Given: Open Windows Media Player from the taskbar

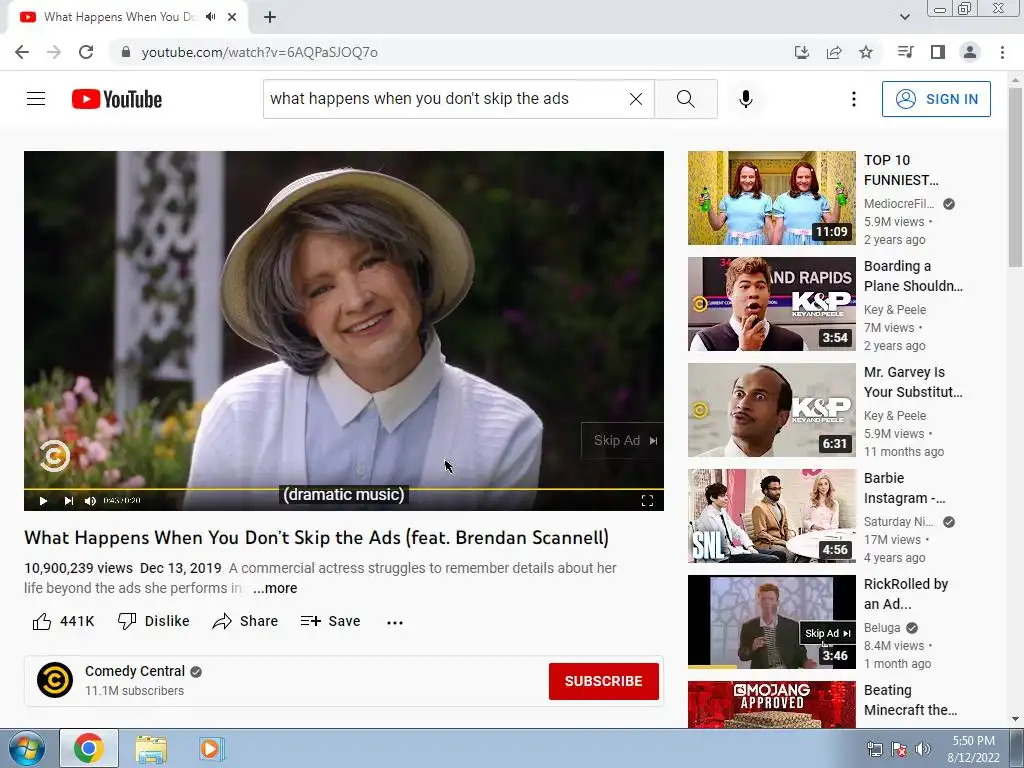Looking at the screenshot, I should 210,748.
